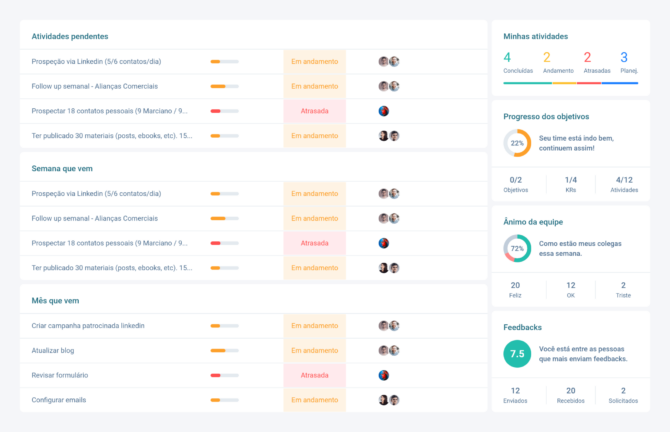Click the Atrasada status on Revisar formulário
Screen dimensions: 670x432
point(314,375)
